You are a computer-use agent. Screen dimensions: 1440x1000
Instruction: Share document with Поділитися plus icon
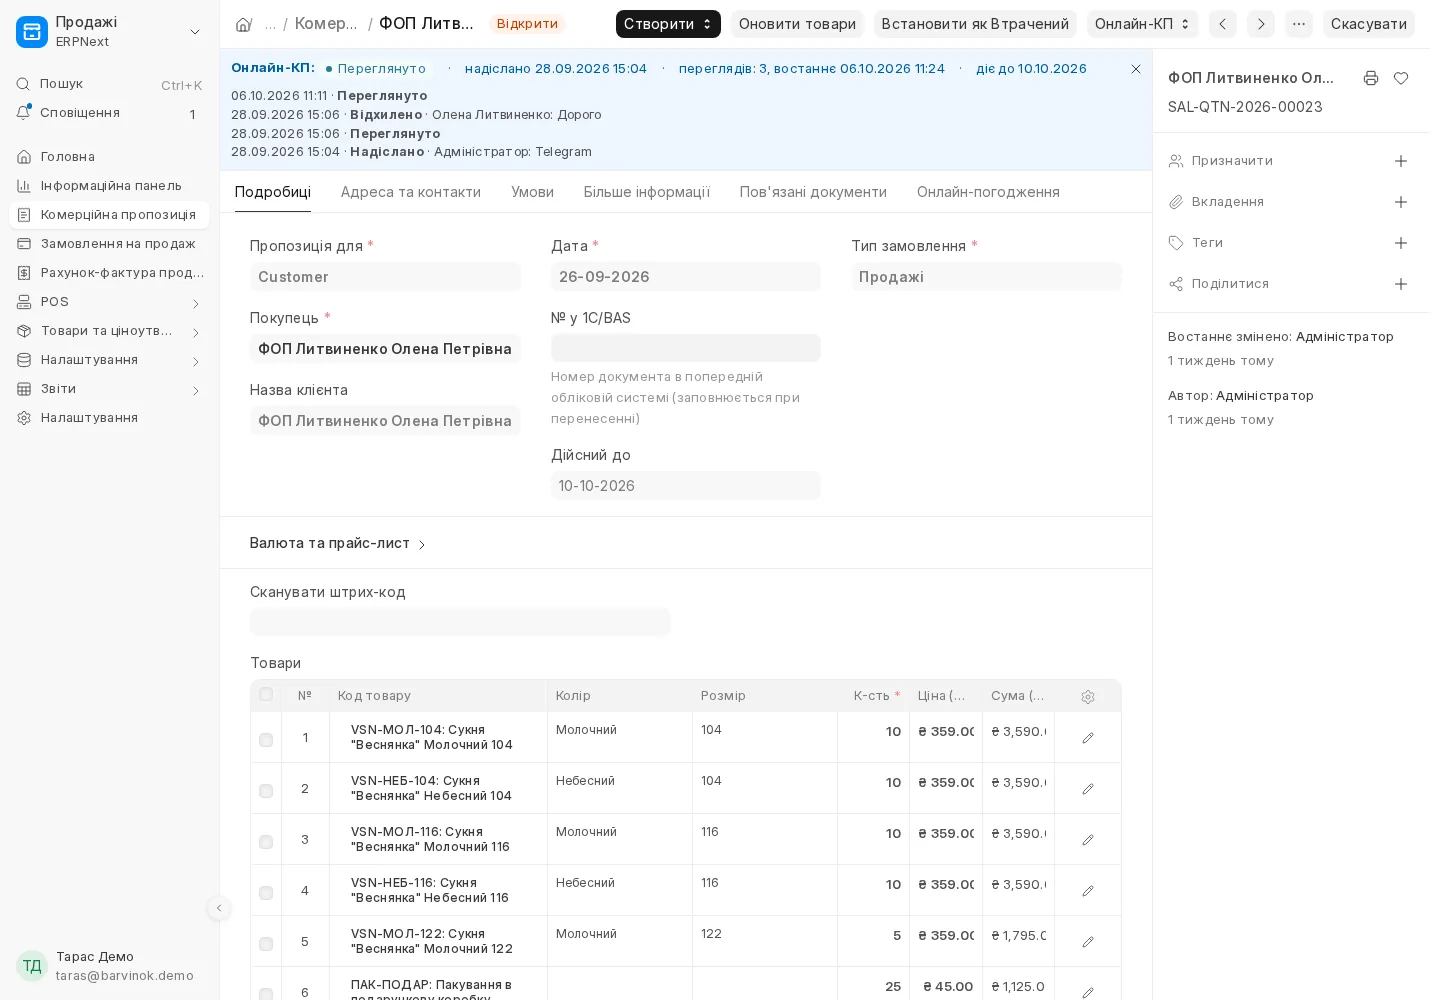[x=1401, y=284]
